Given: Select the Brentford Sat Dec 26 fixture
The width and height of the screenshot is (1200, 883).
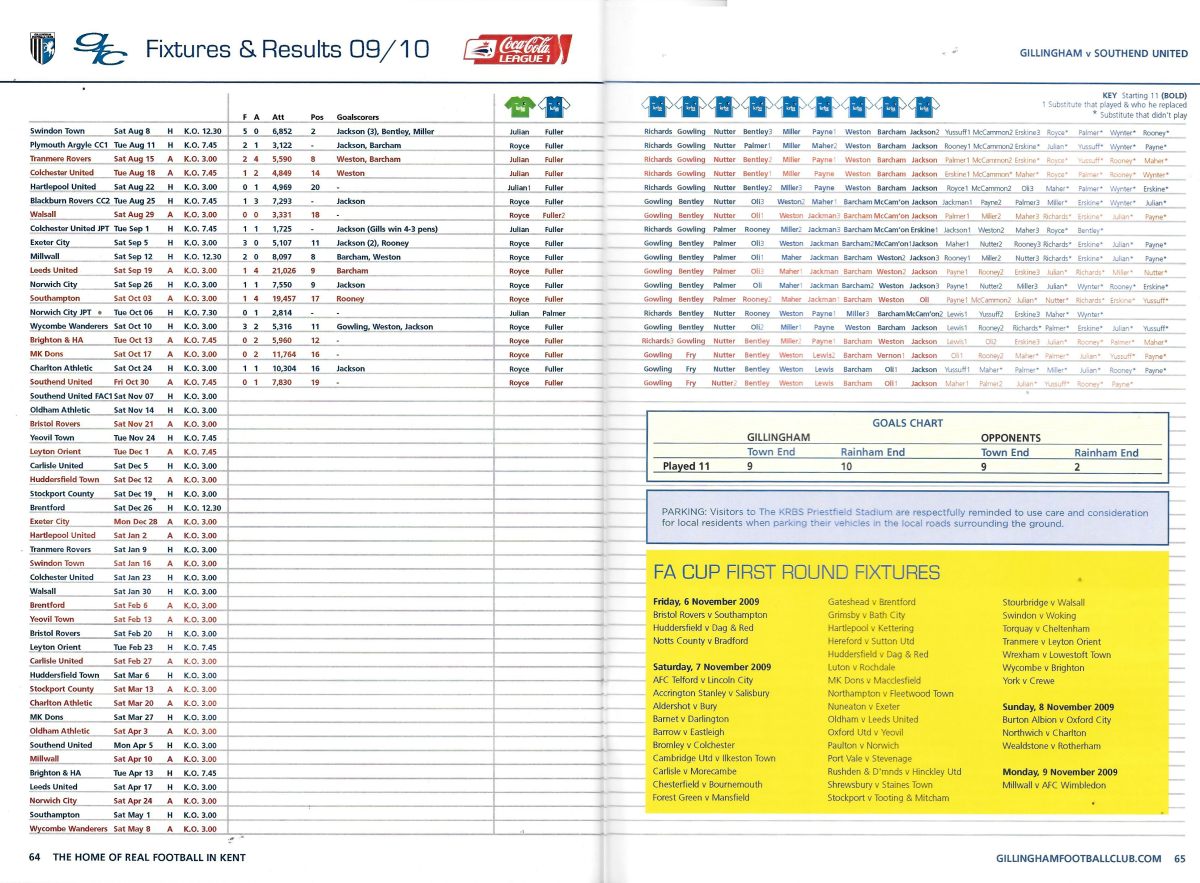Looking at the screenshot, I should [x=125, y=507].
